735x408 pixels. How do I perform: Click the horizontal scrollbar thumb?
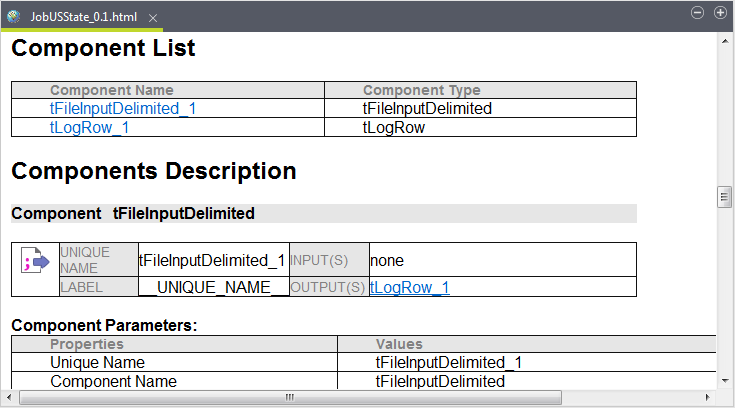pos(290,397)
